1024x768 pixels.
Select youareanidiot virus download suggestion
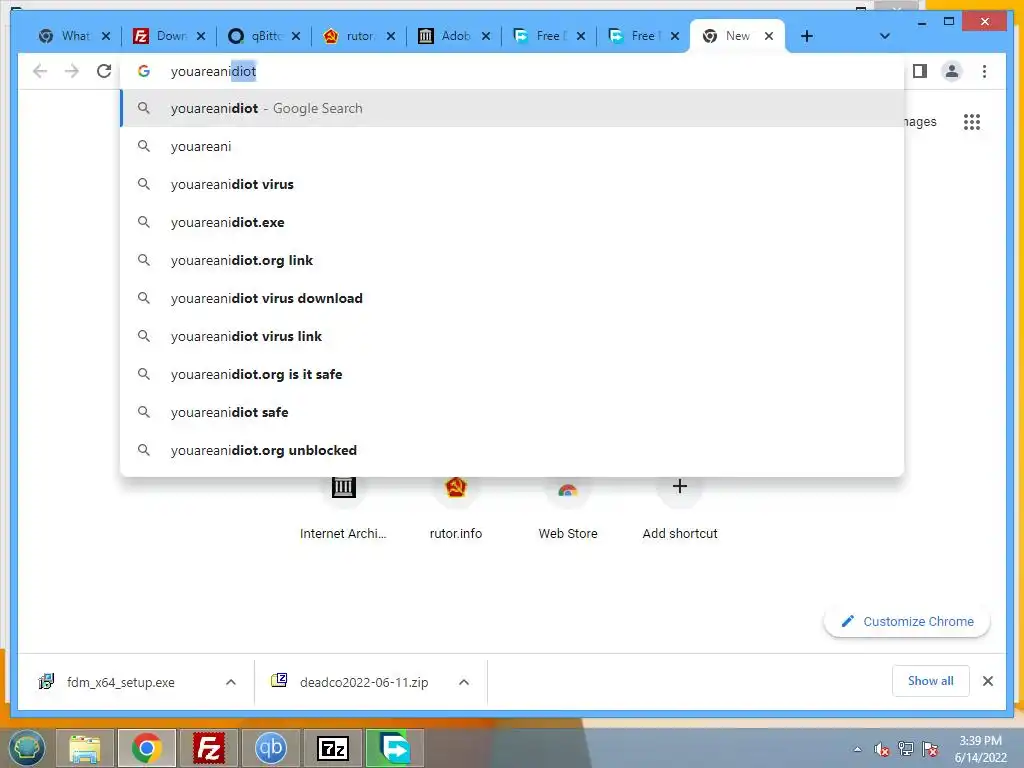click(x=512, y=298)
